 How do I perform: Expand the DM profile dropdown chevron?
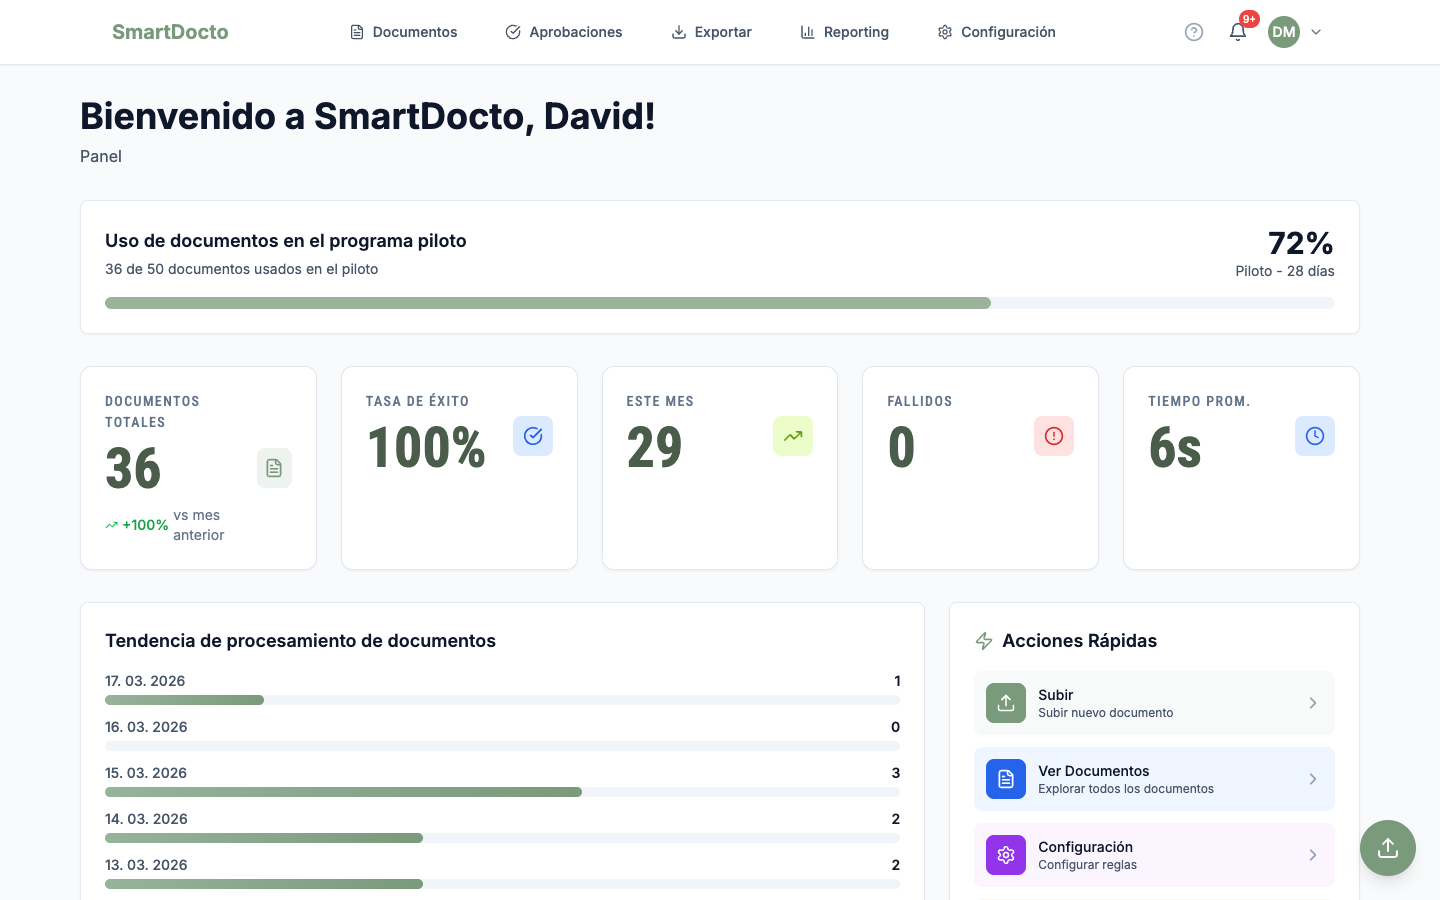(x=1316, y=32)
